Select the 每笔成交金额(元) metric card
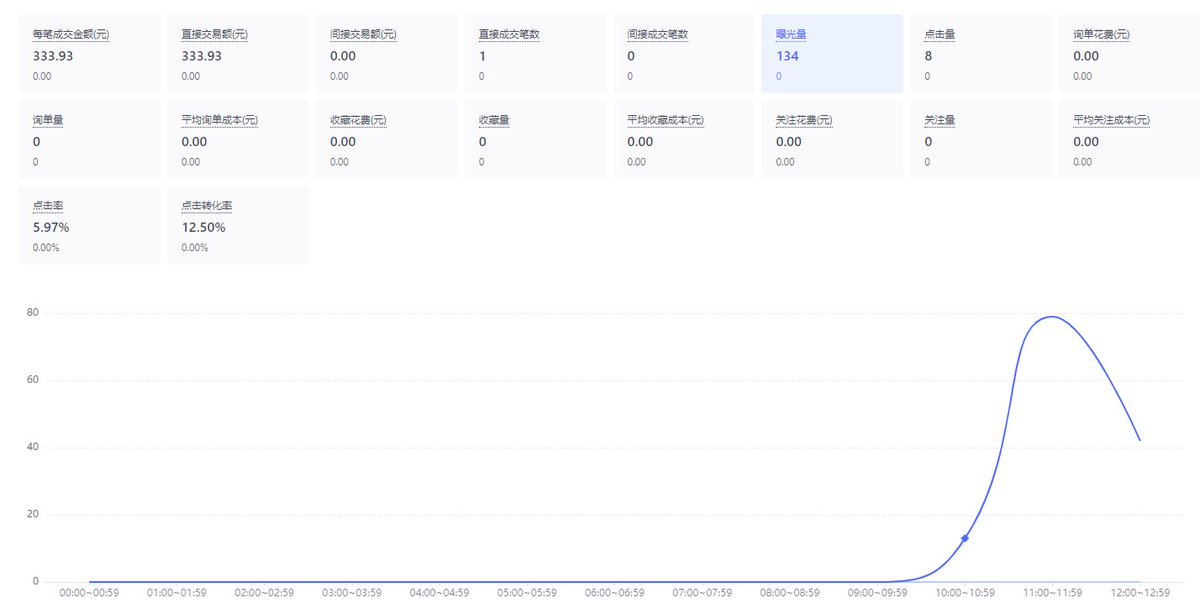Screen dimensions: 1200x603 click(89, 54)
